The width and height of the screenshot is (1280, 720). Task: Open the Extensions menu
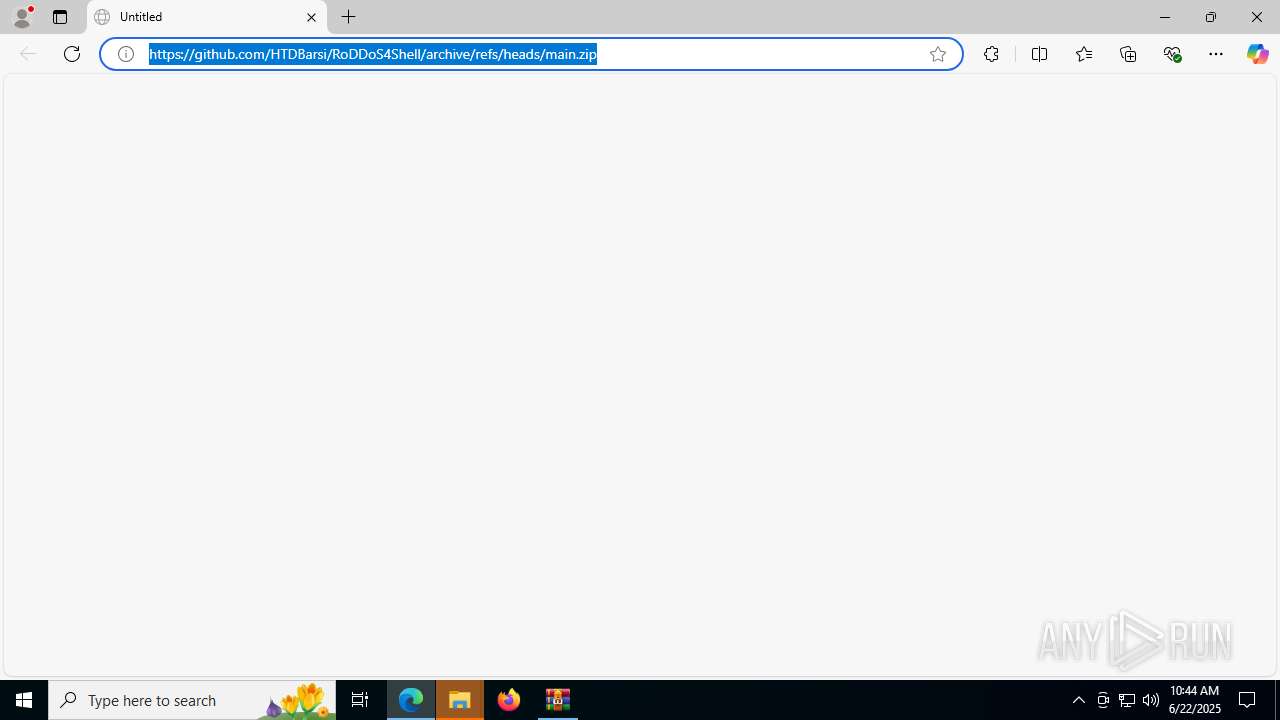pos(991,54)
